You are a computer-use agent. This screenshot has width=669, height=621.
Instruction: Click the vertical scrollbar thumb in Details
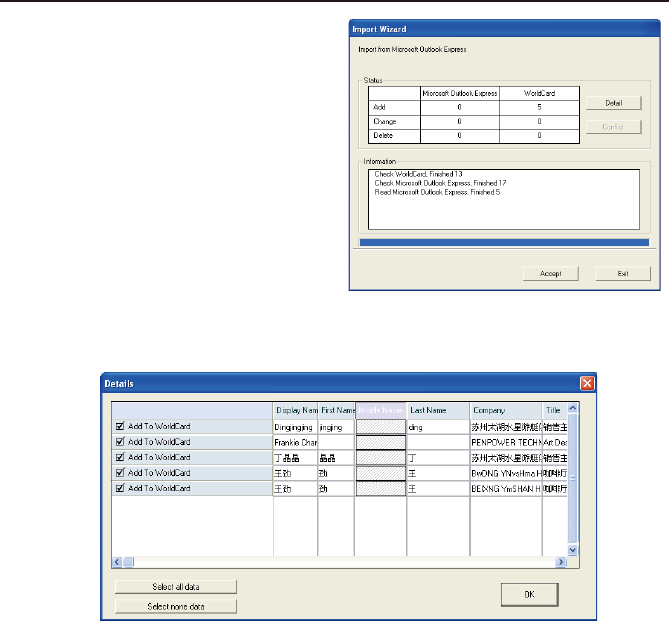[573, 478]
